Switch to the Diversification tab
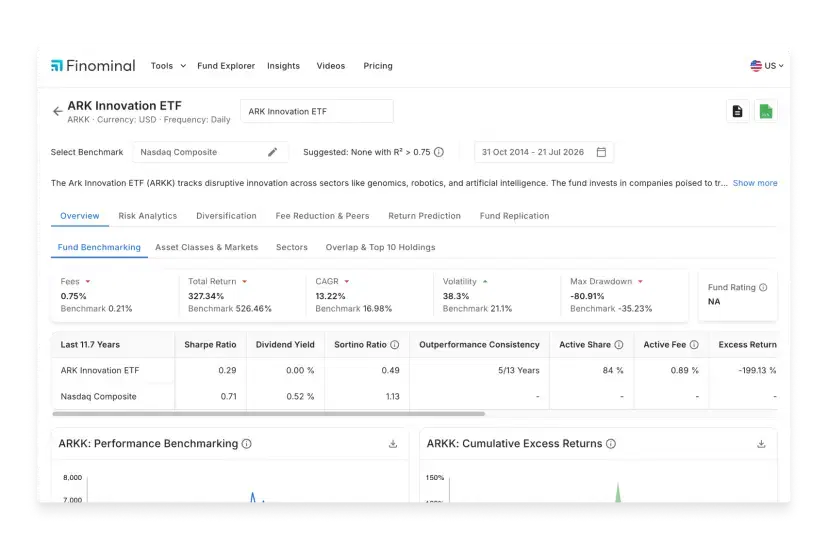This screenshot has height=546, width=828. tap(226, 216)
